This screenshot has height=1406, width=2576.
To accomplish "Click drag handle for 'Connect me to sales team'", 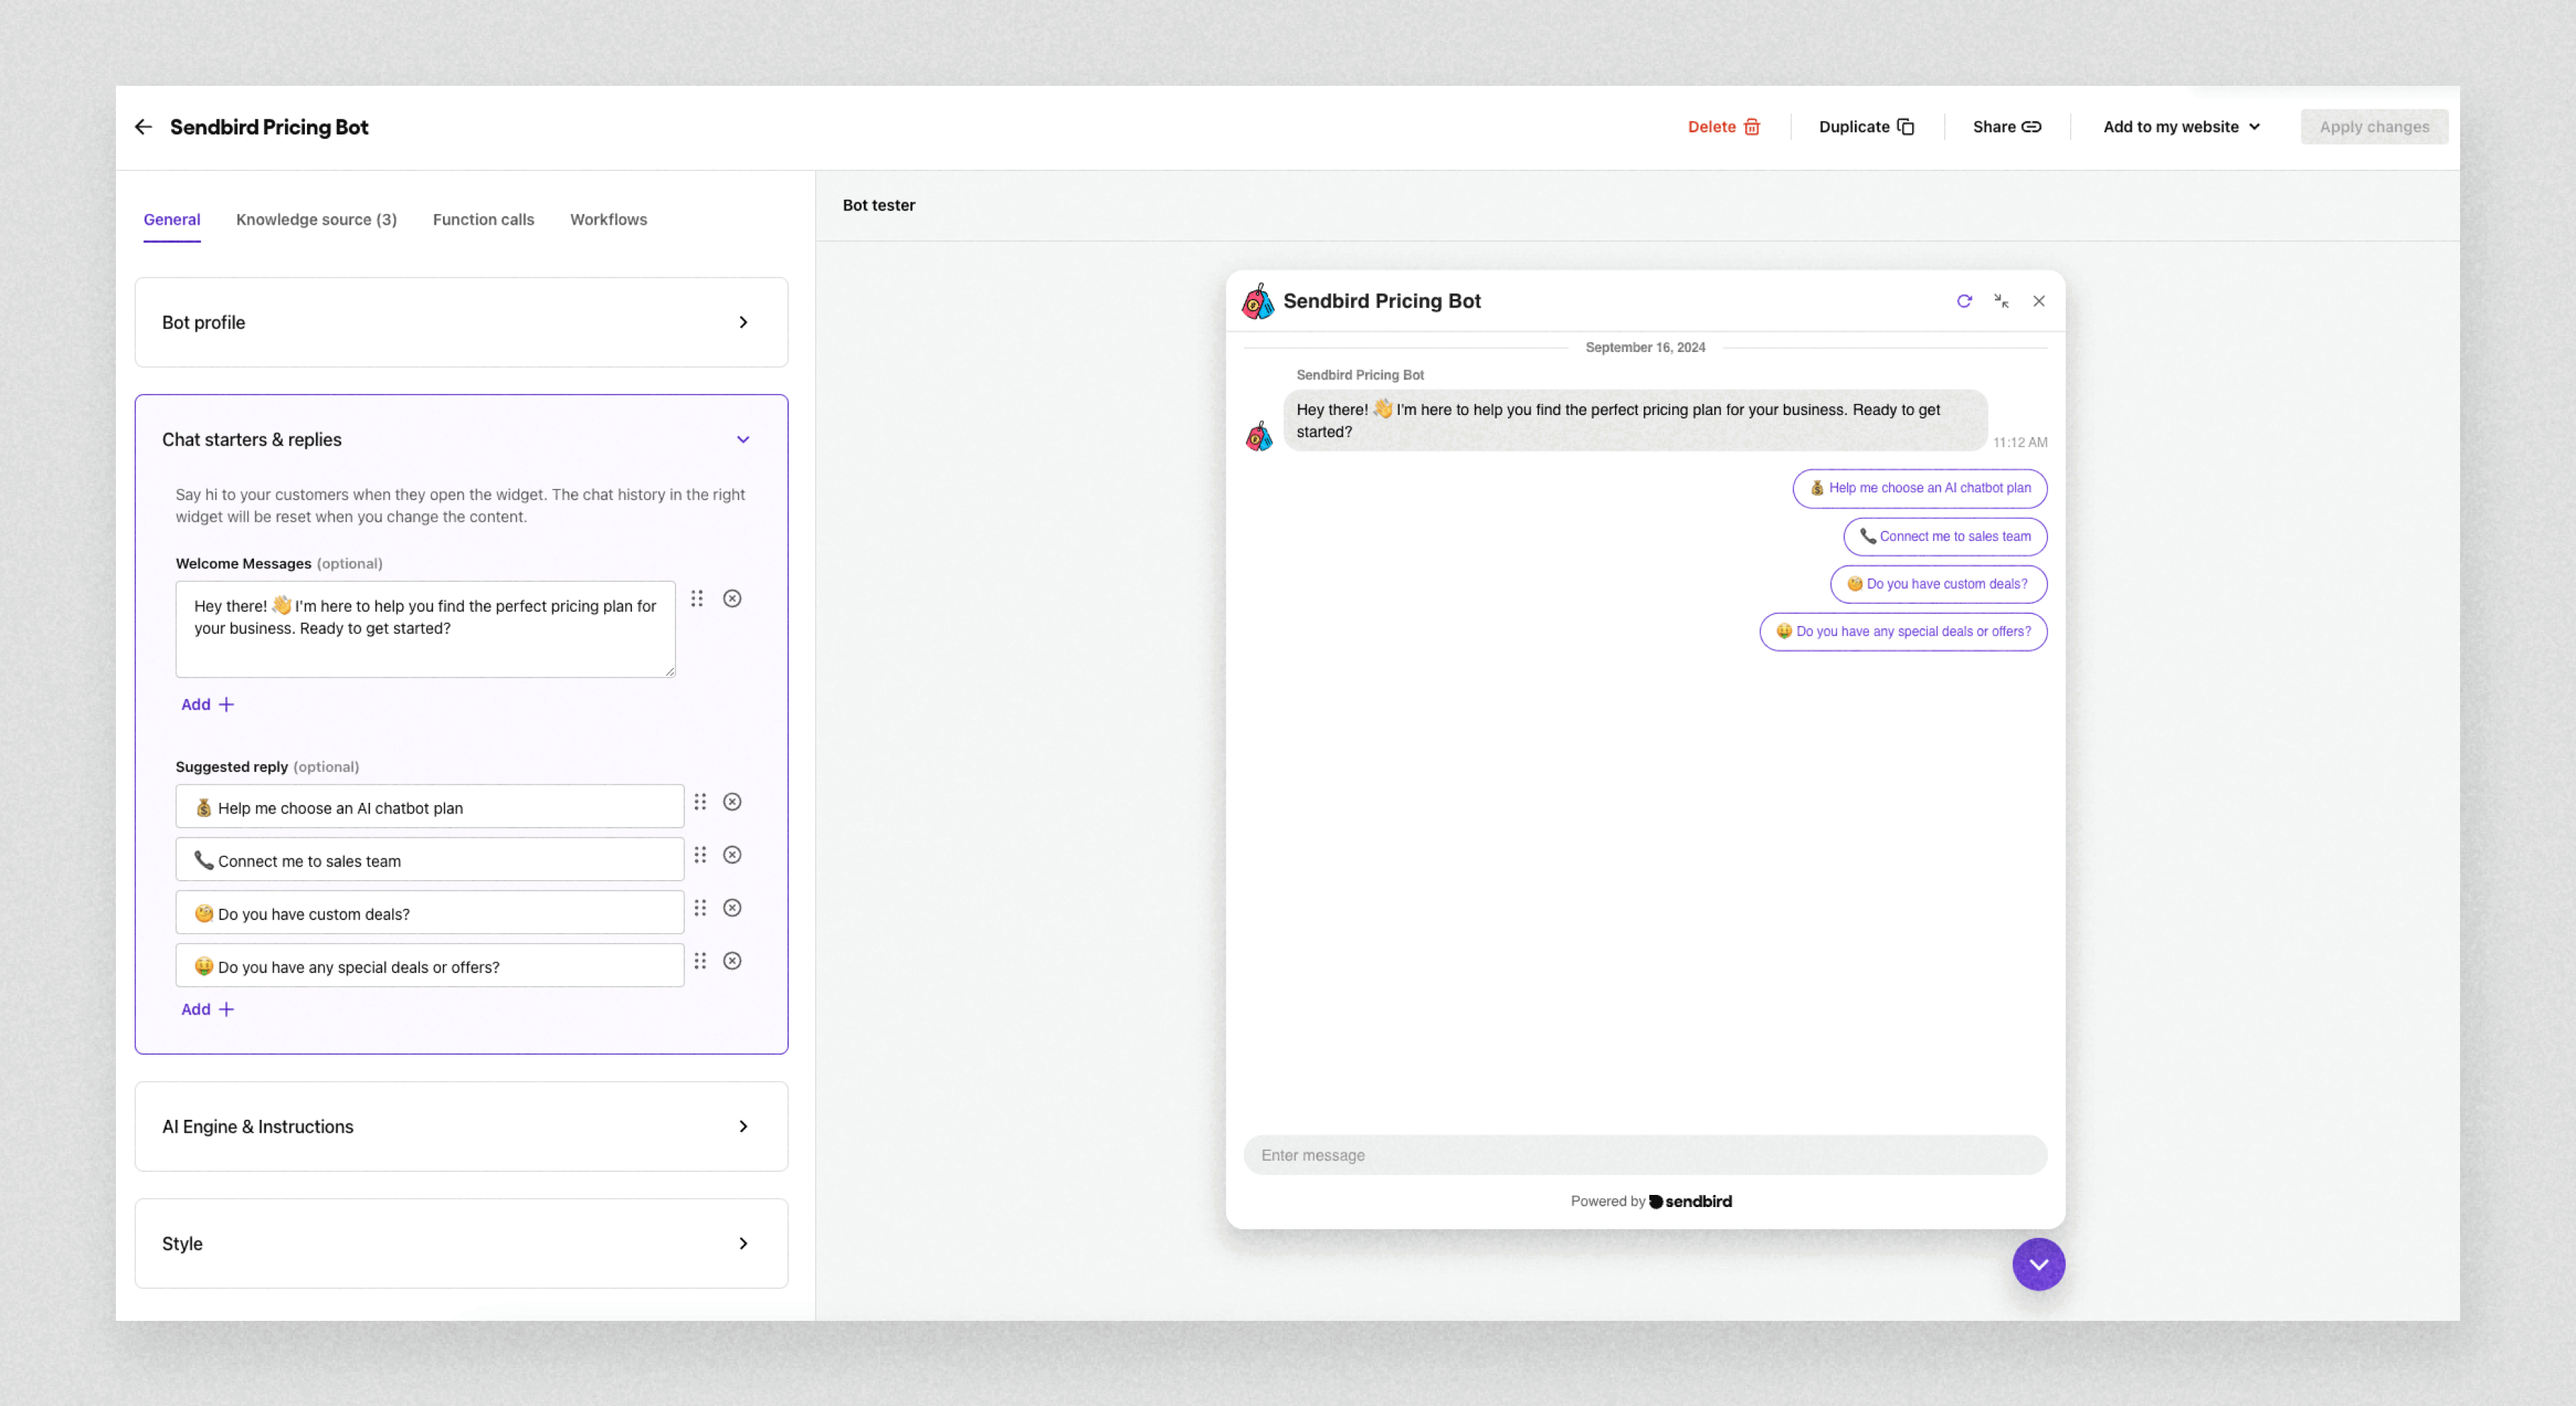I will click(700, 855).
